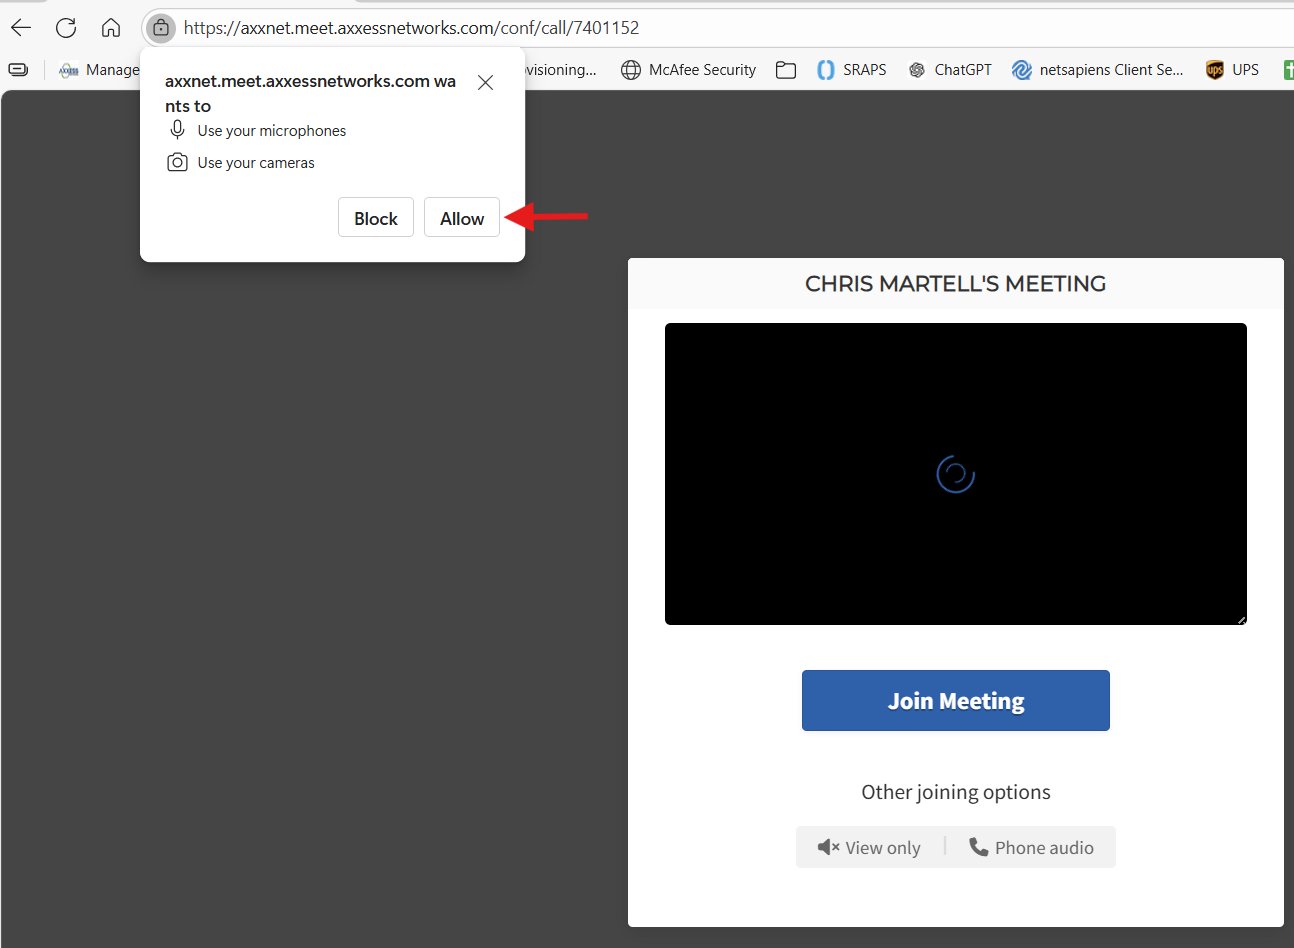Viewport: 1294px width, 948px height.
Task: Open the ChatGPT bookmark
Action: [x=949, y=70]
